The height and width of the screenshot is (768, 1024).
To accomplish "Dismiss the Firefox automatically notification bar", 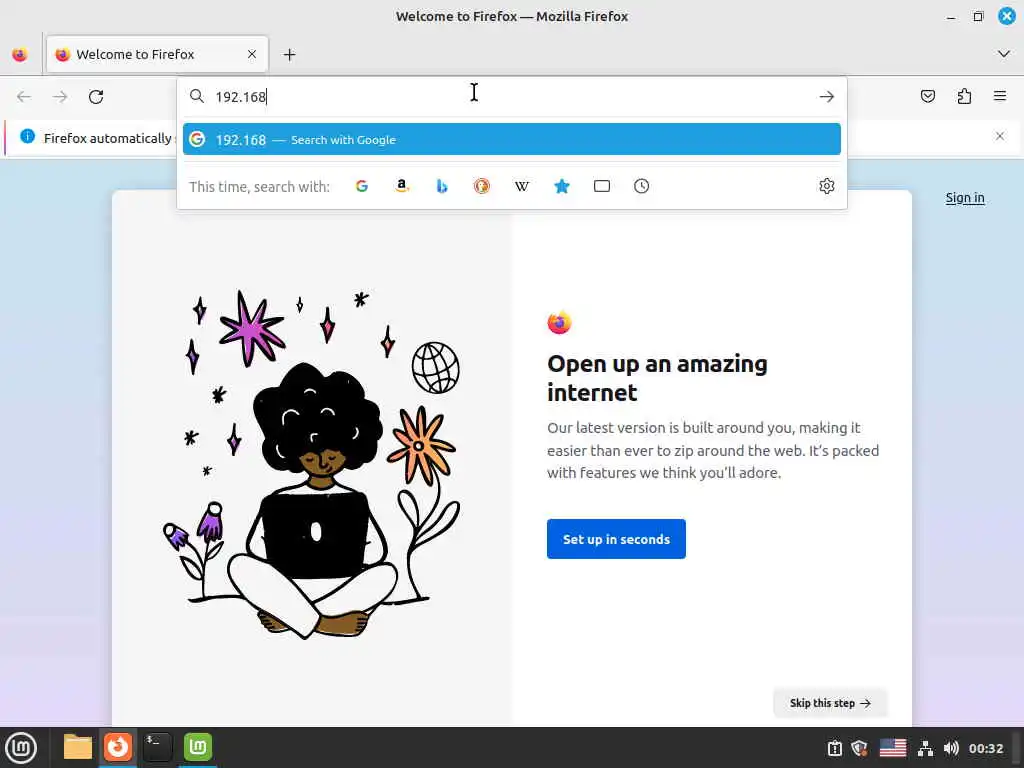I will (x=1000, y=136).
